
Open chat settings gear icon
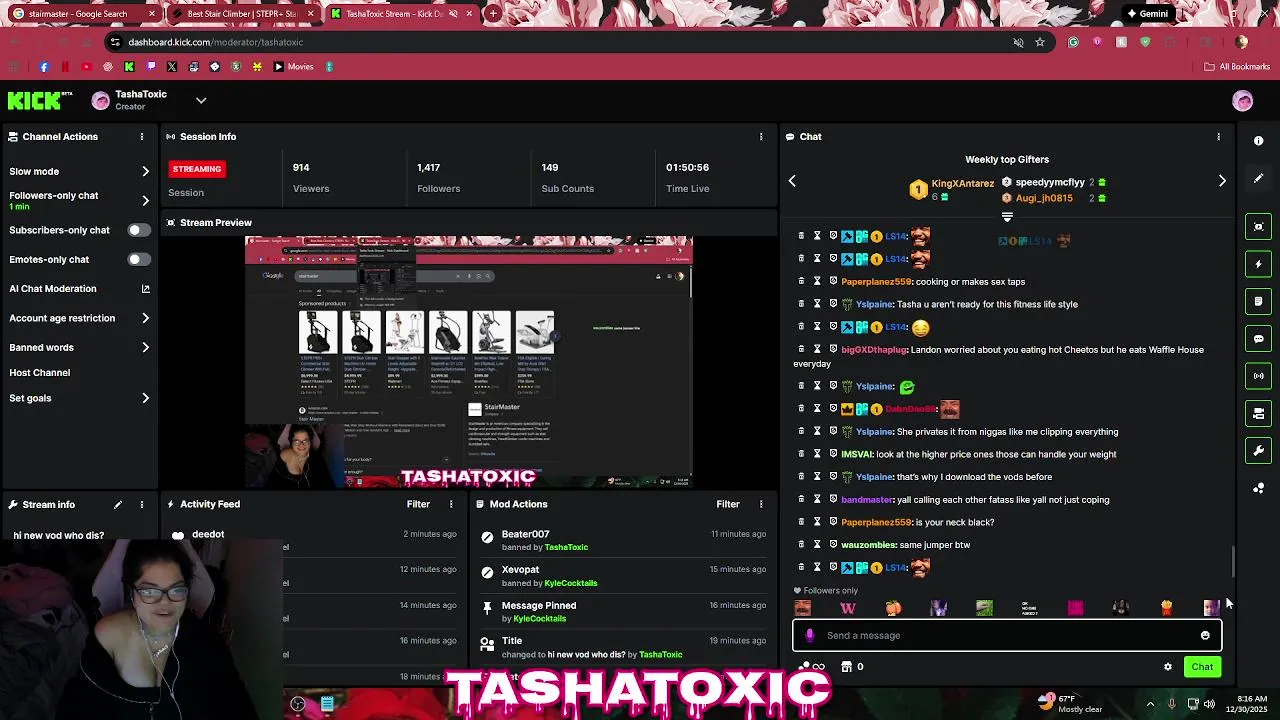click(x=1168, y=667)
